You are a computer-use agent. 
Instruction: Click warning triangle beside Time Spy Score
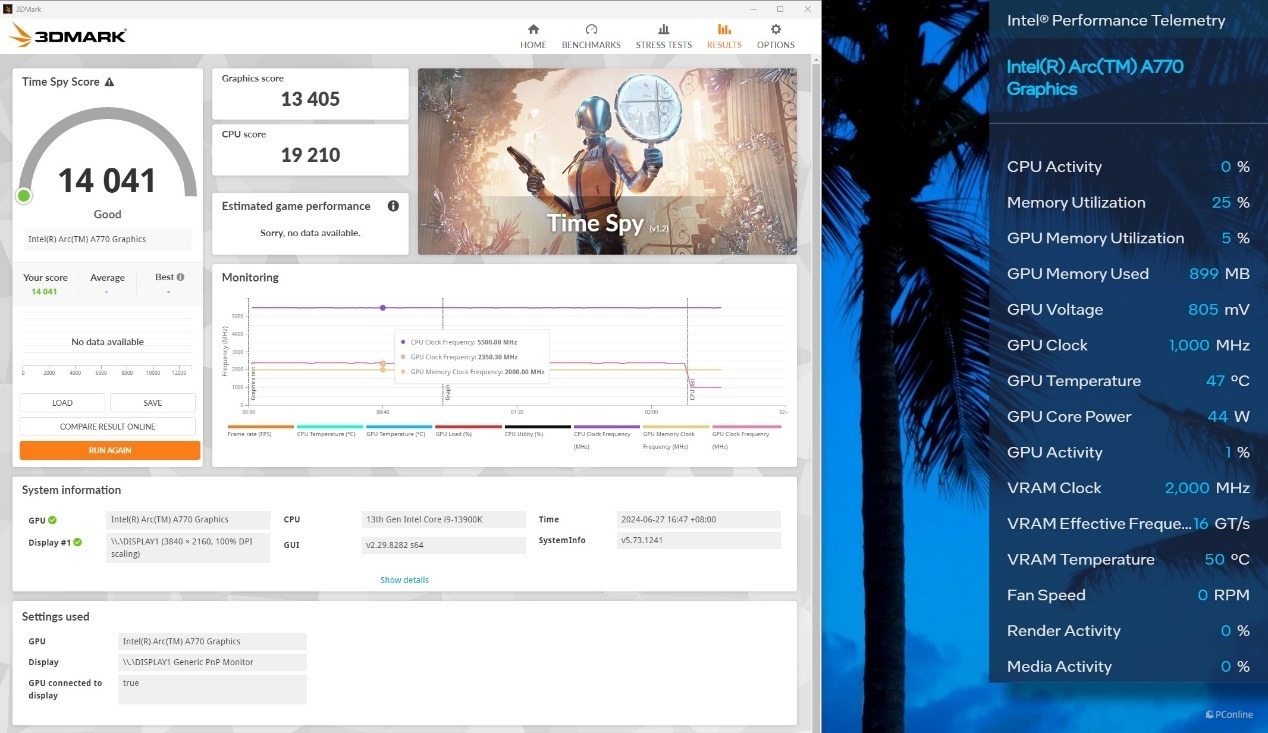pos(109,82)
